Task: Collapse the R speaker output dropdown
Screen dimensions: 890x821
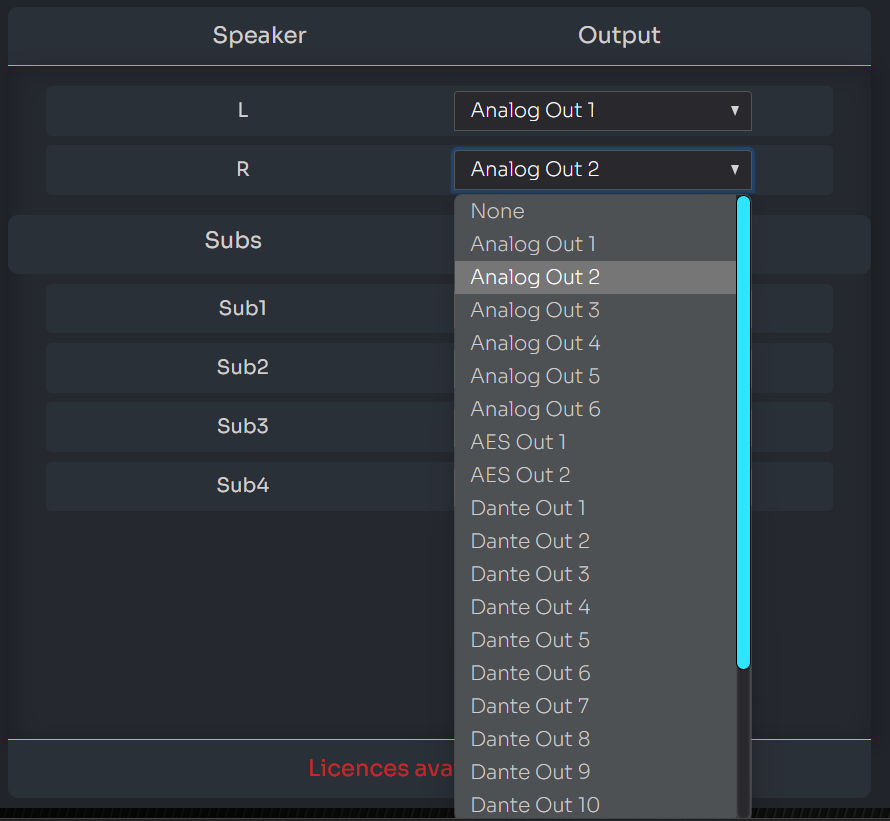Action: 602,170
